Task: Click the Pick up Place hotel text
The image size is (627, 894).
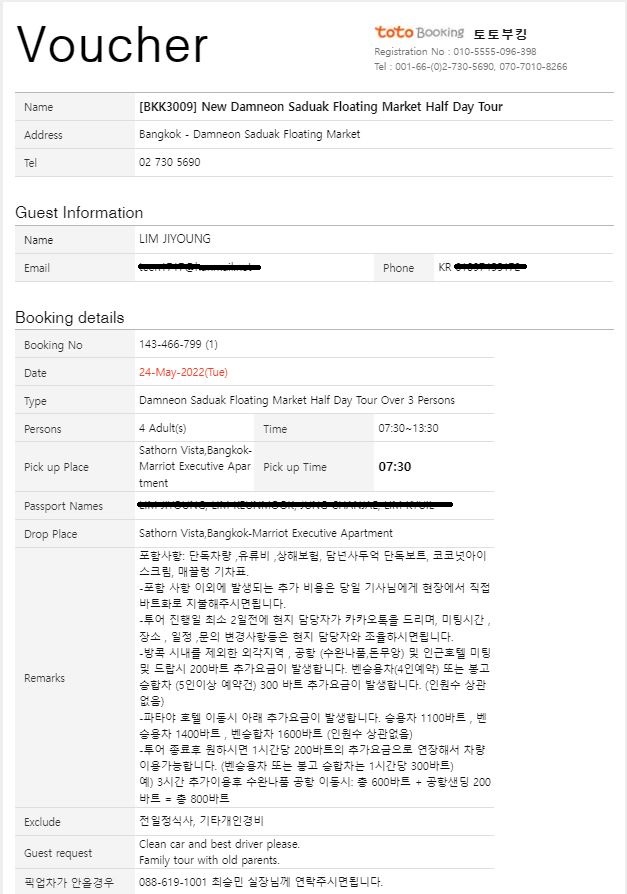Action: click(196, 466)
